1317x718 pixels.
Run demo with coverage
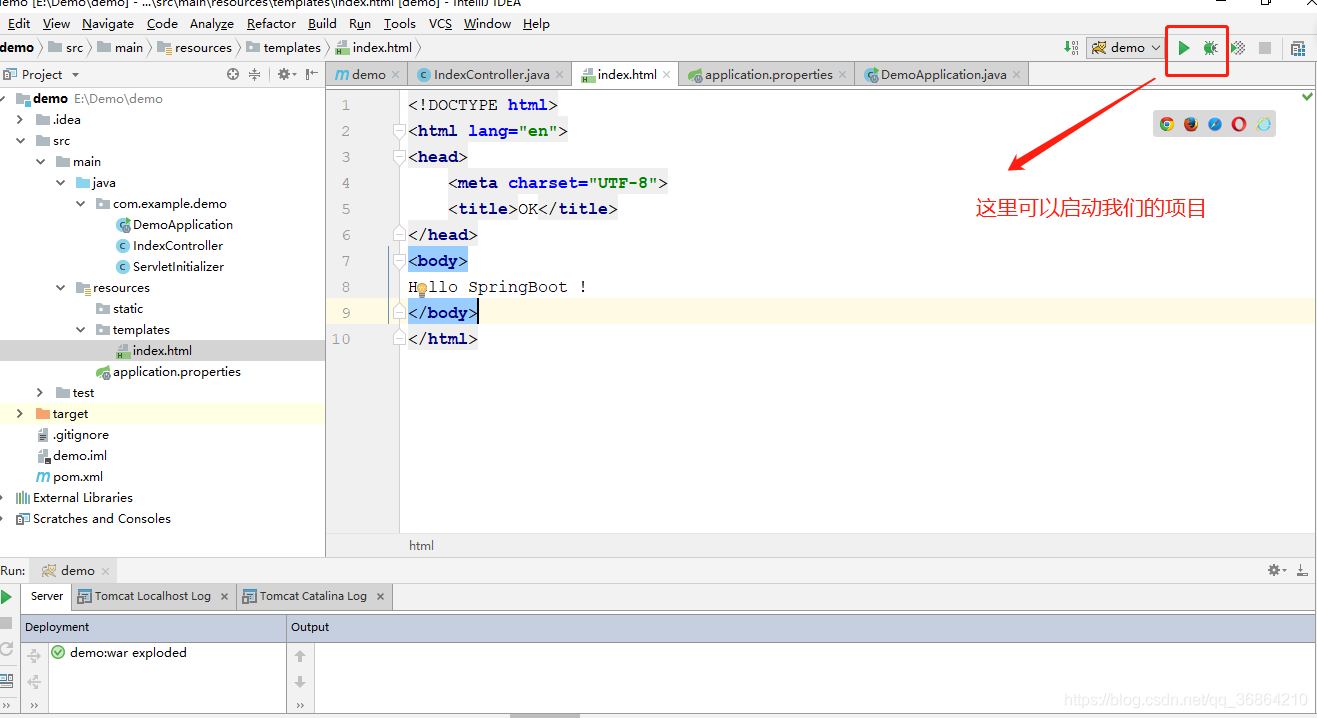click(1238, 47)
